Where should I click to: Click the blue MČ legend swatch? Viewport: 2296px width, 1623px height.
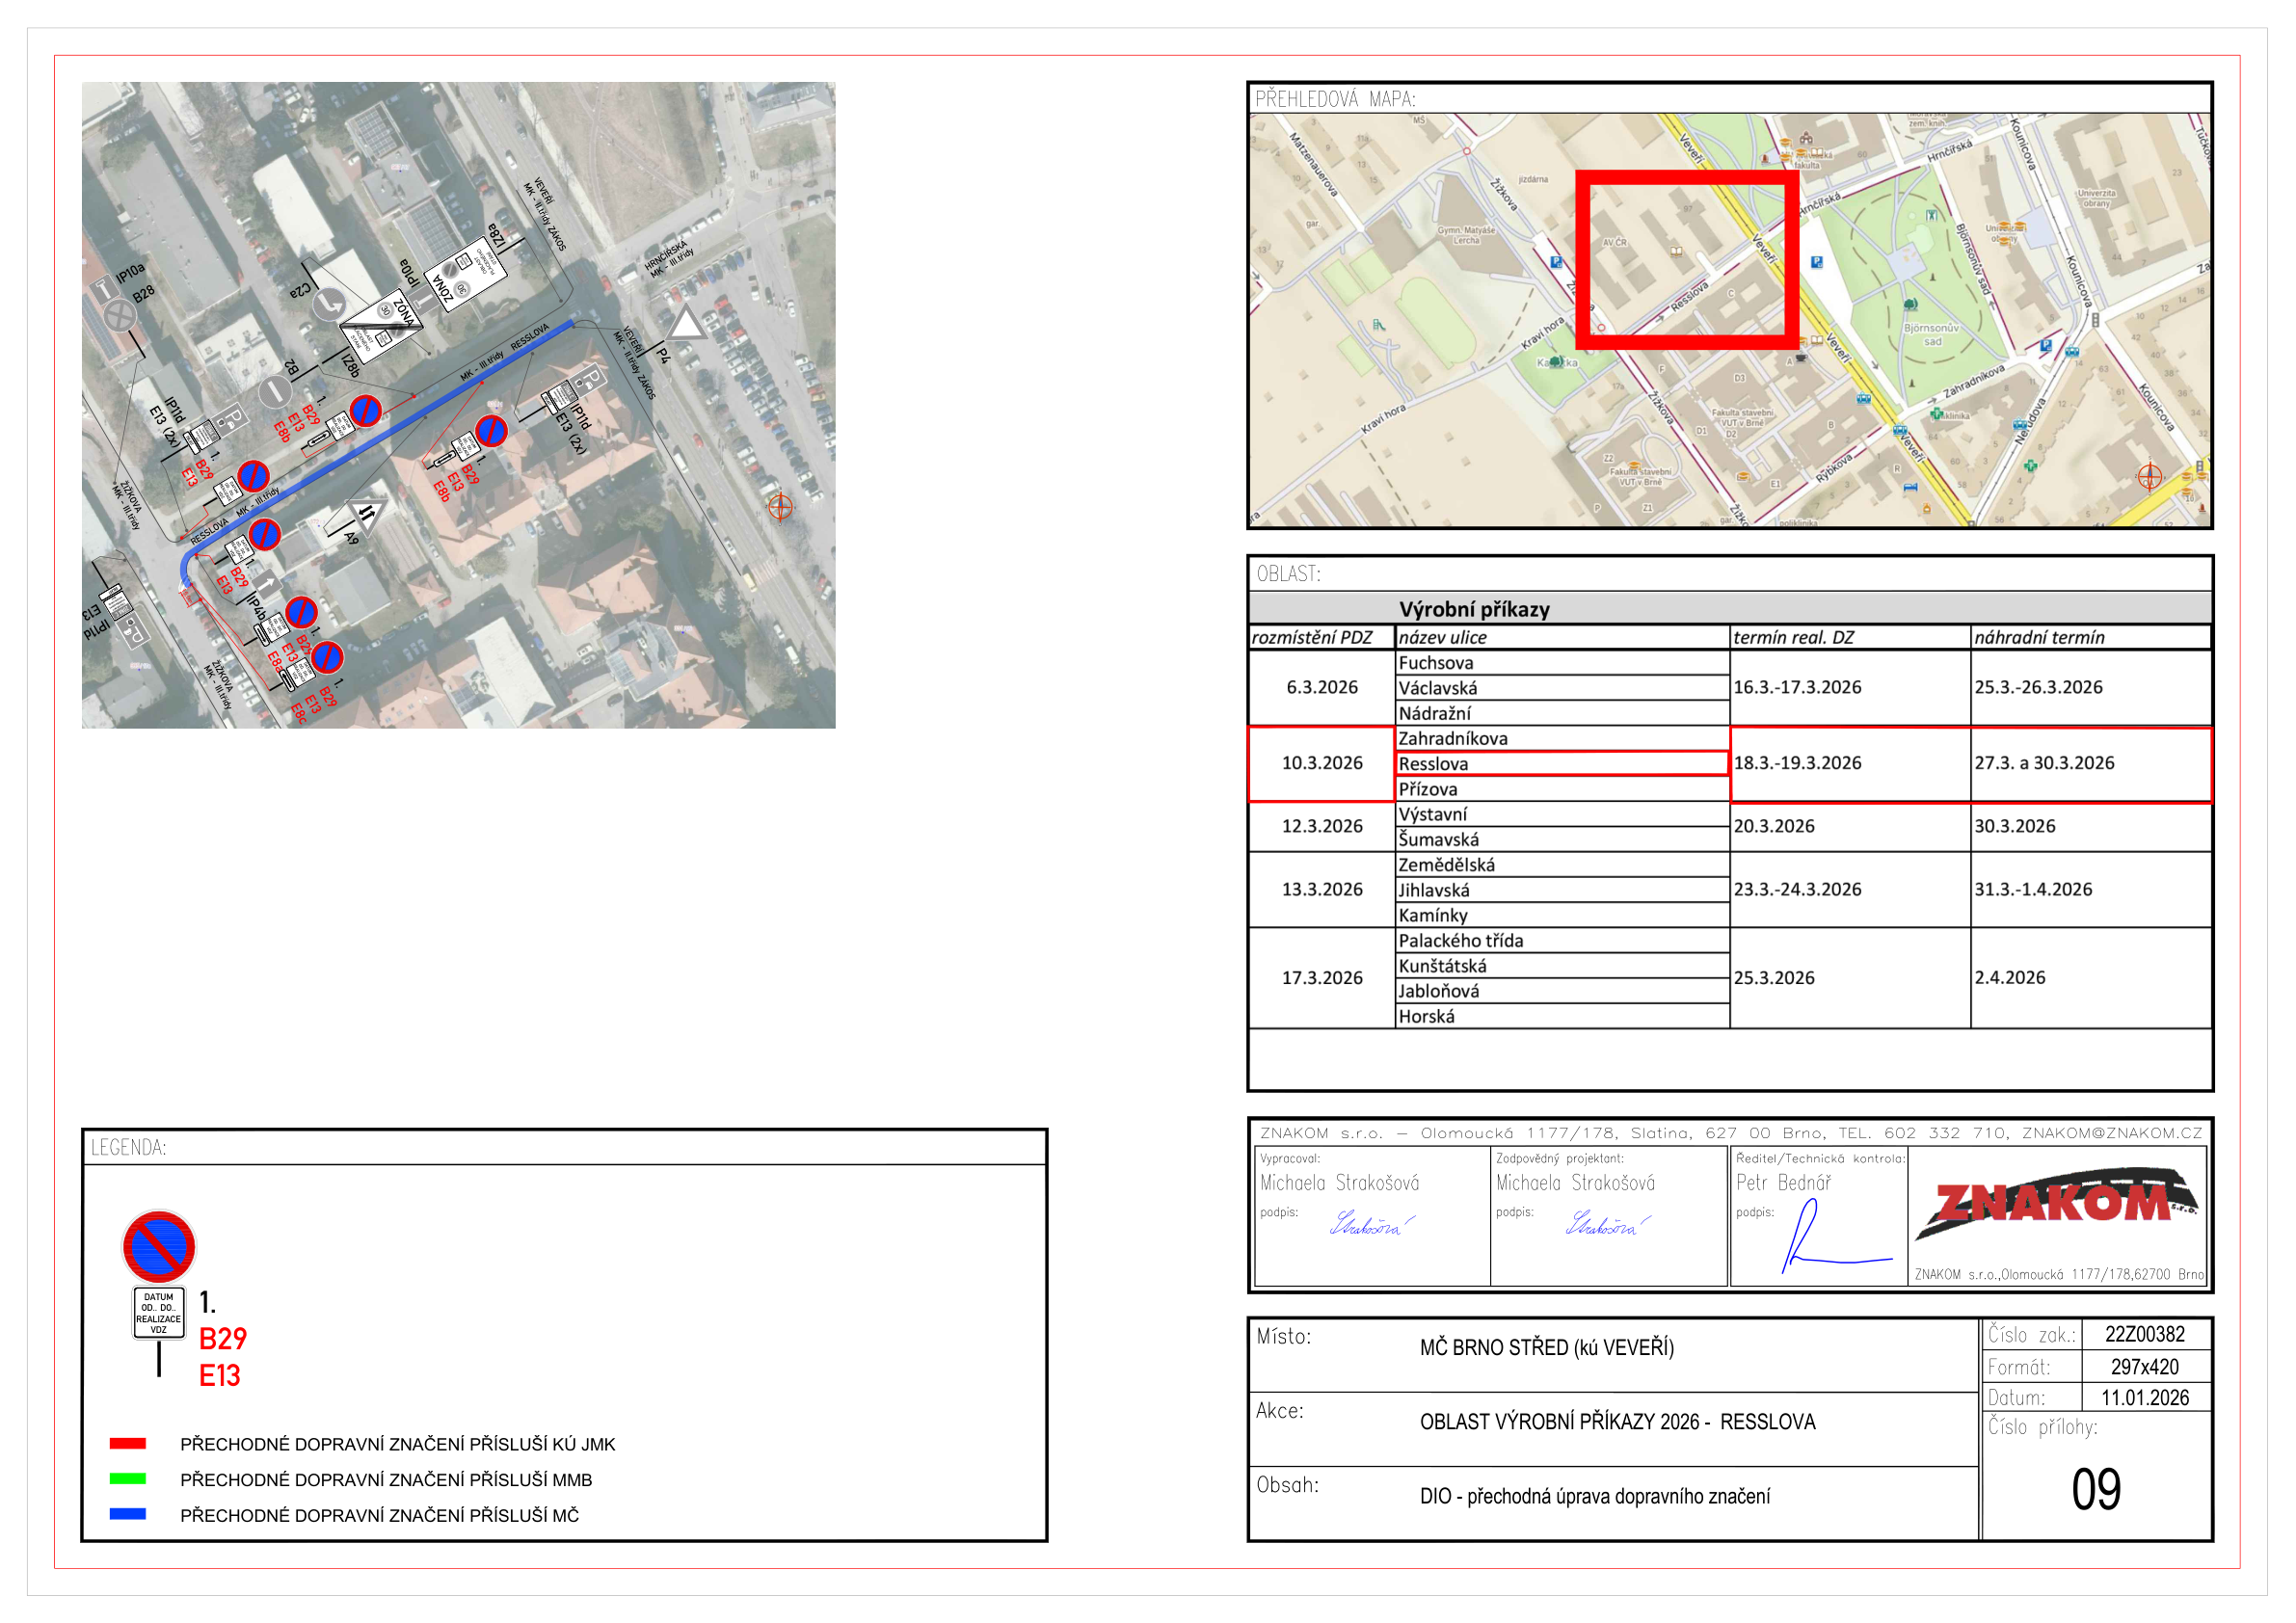128,1514
